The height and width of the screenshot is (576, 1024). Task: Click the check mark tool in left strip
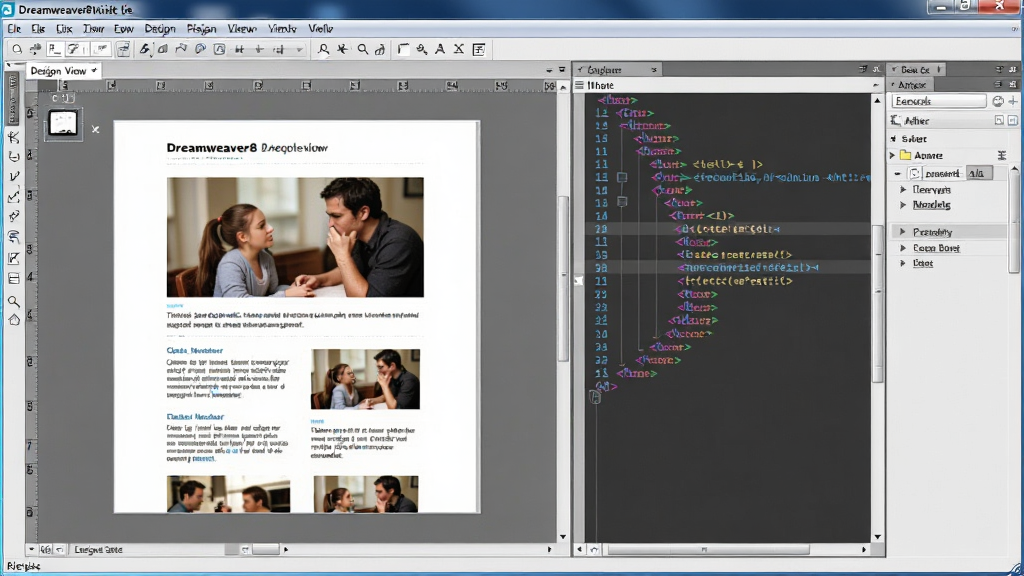click(x=14, y=176)
